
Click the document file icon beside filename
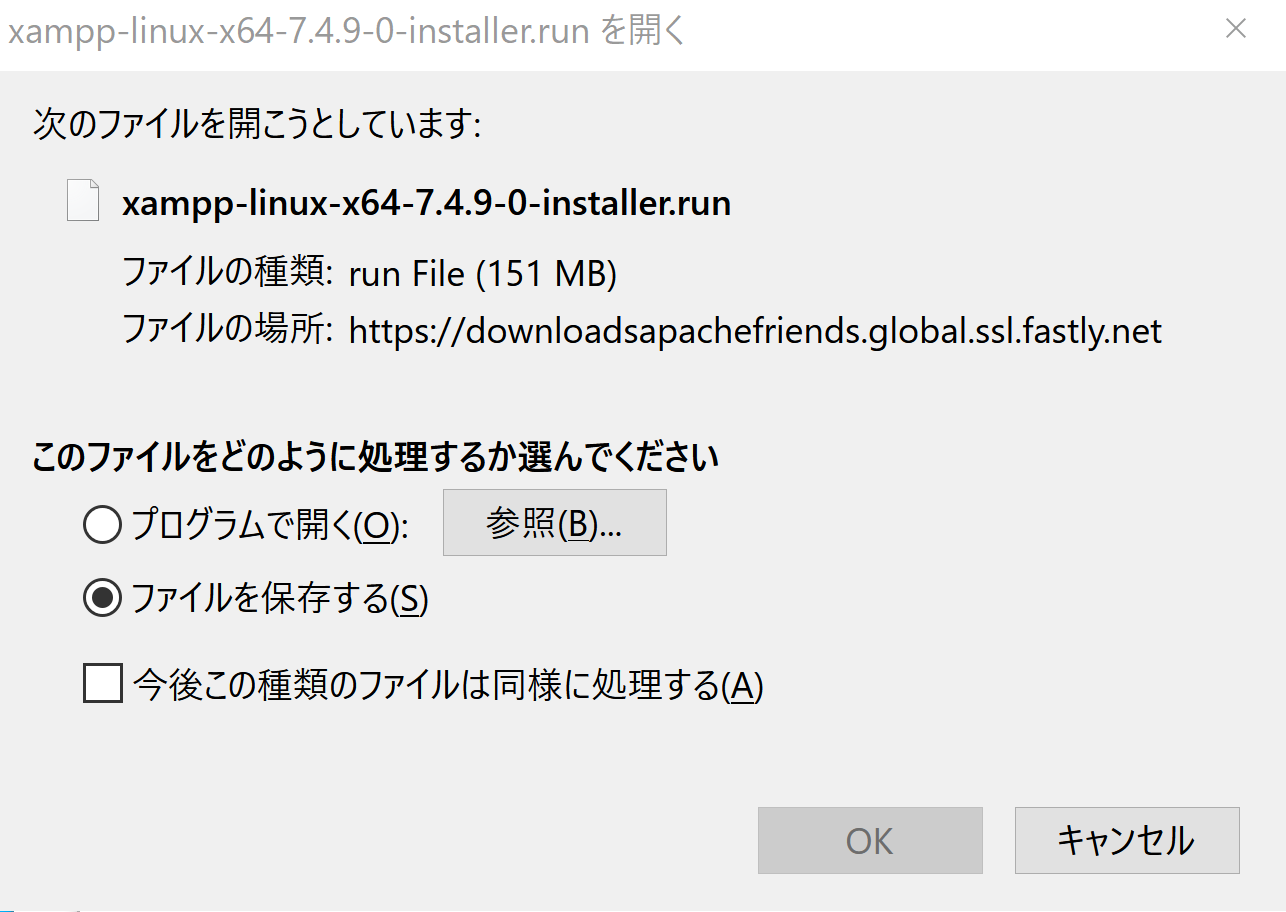click(x=82, y=200)
